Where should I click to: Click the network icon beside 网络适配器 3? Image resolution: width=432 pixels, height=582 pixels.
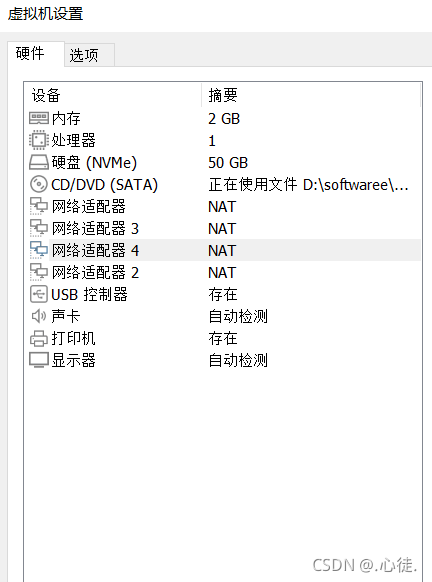(39, 228)
